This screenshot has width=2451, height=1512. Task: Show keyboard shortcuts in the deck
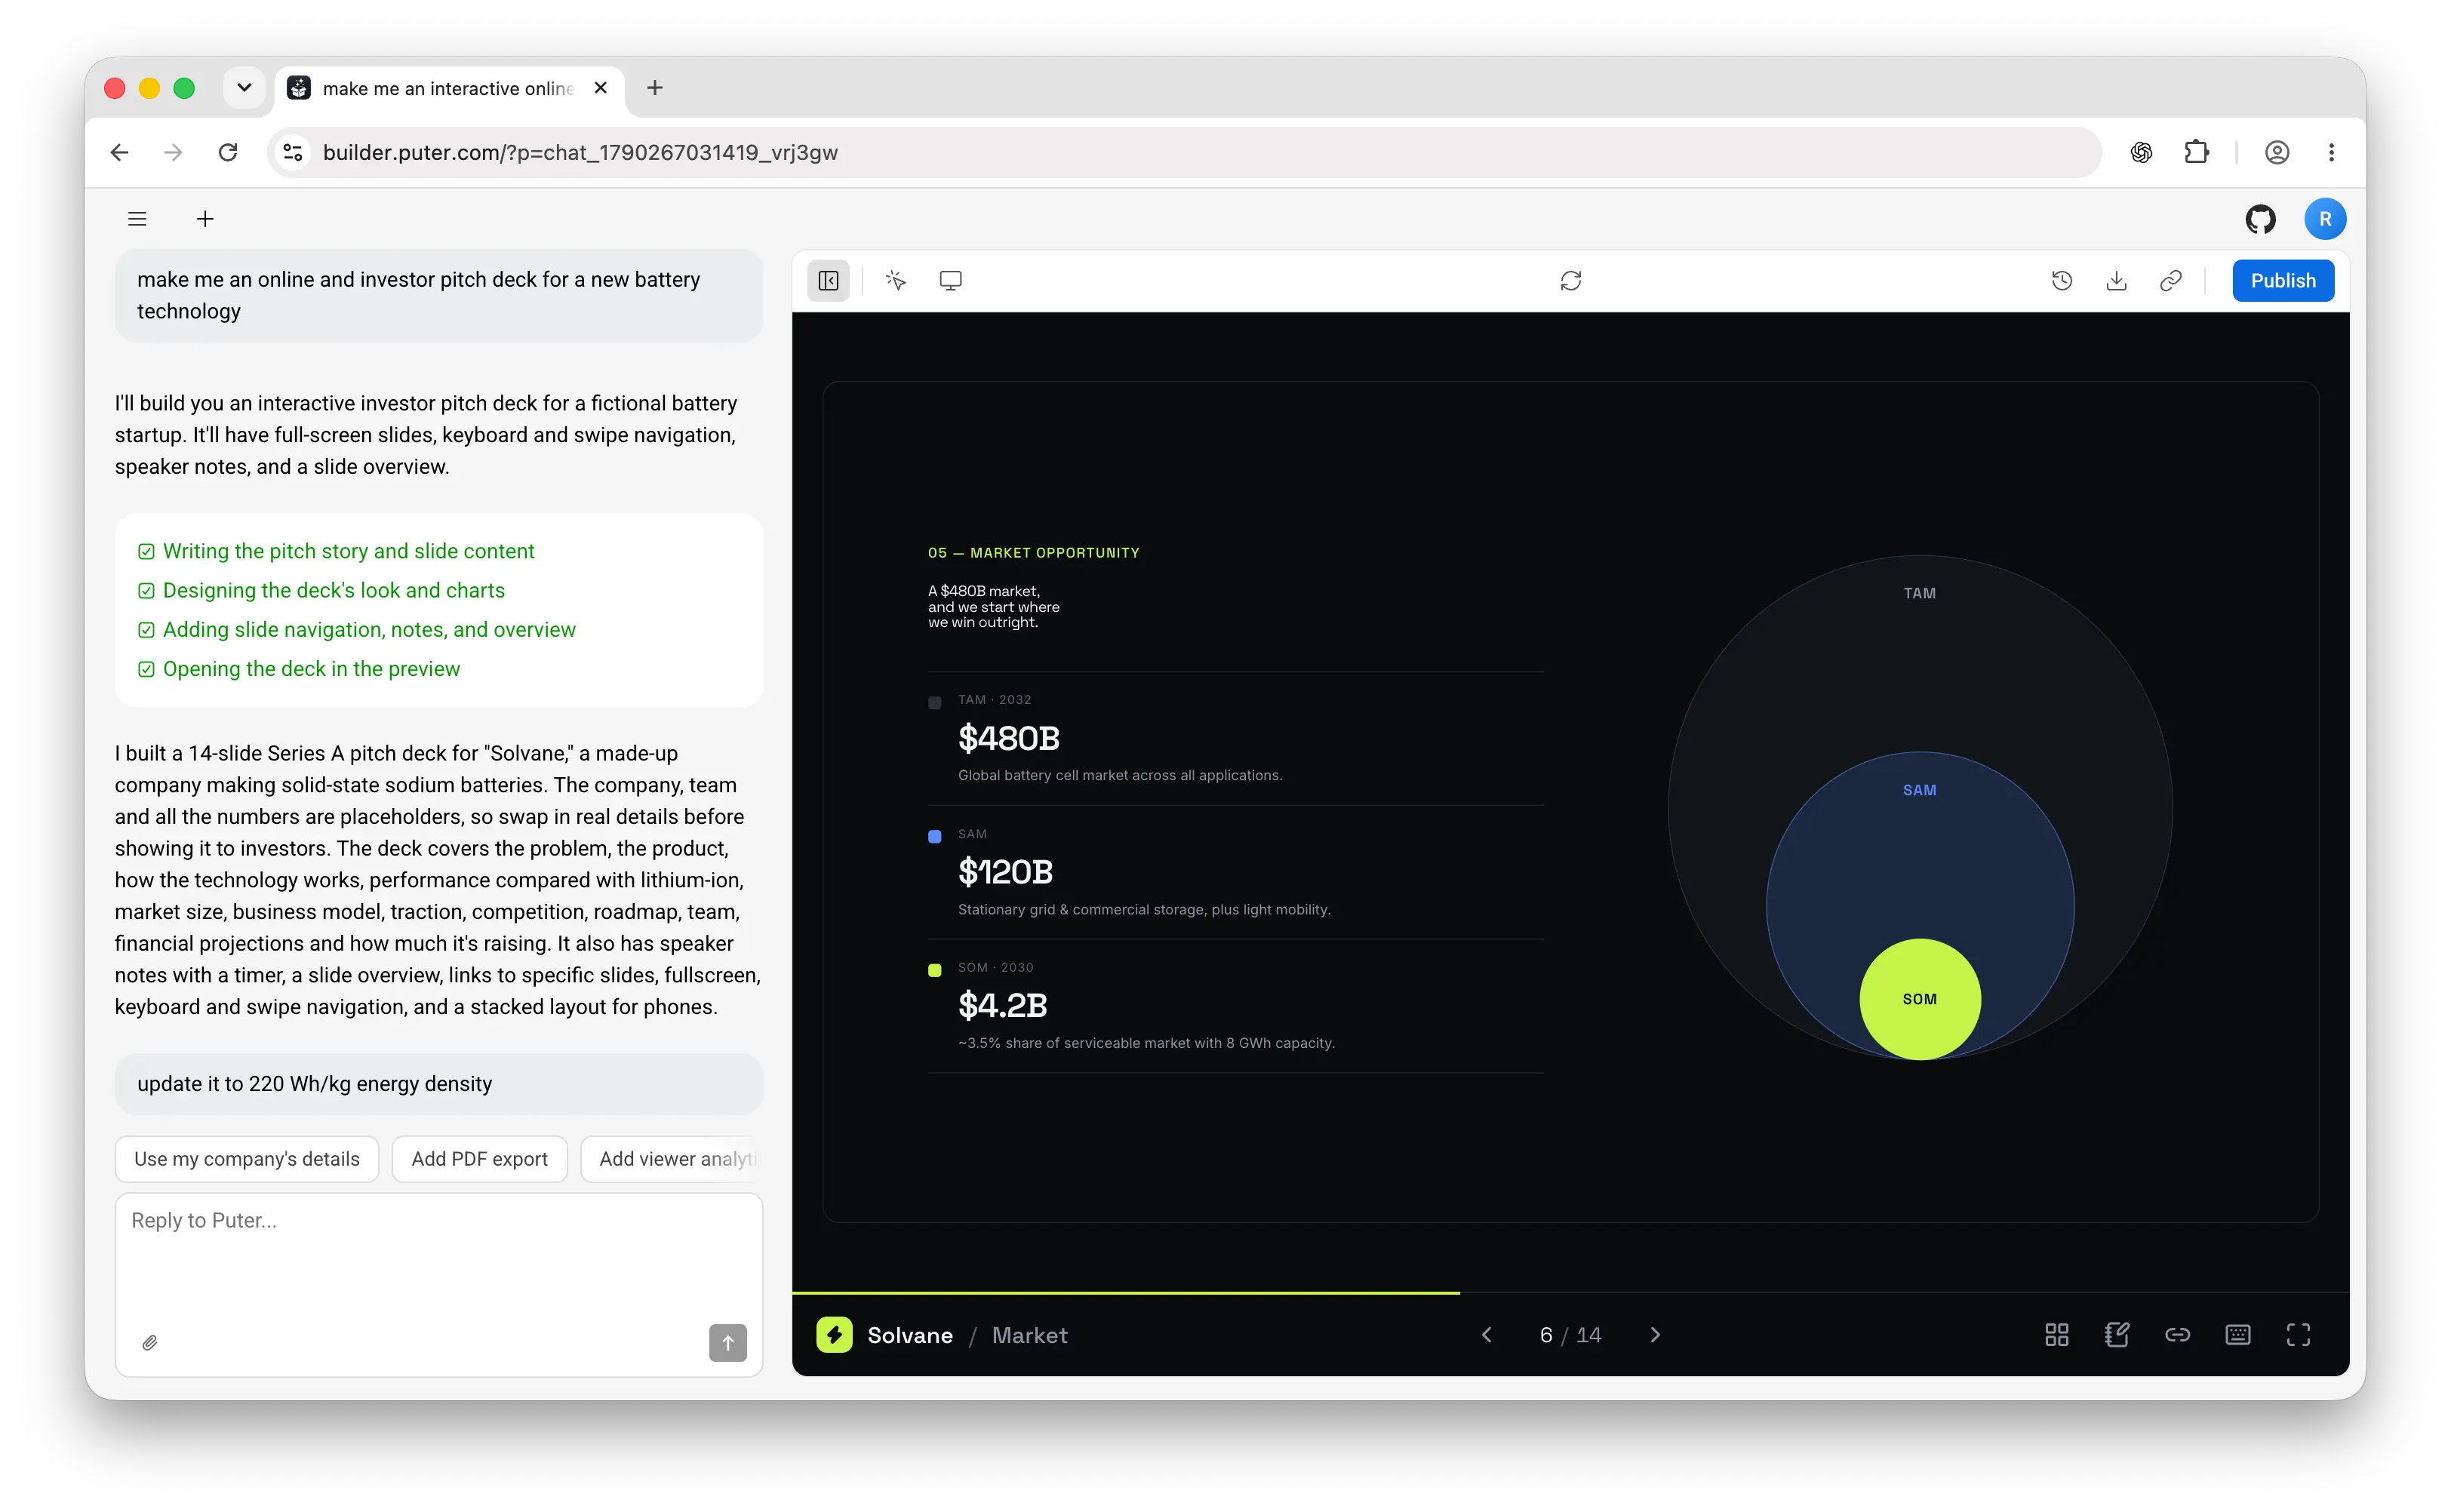pyautogui.click(x=2237, y=1335)
